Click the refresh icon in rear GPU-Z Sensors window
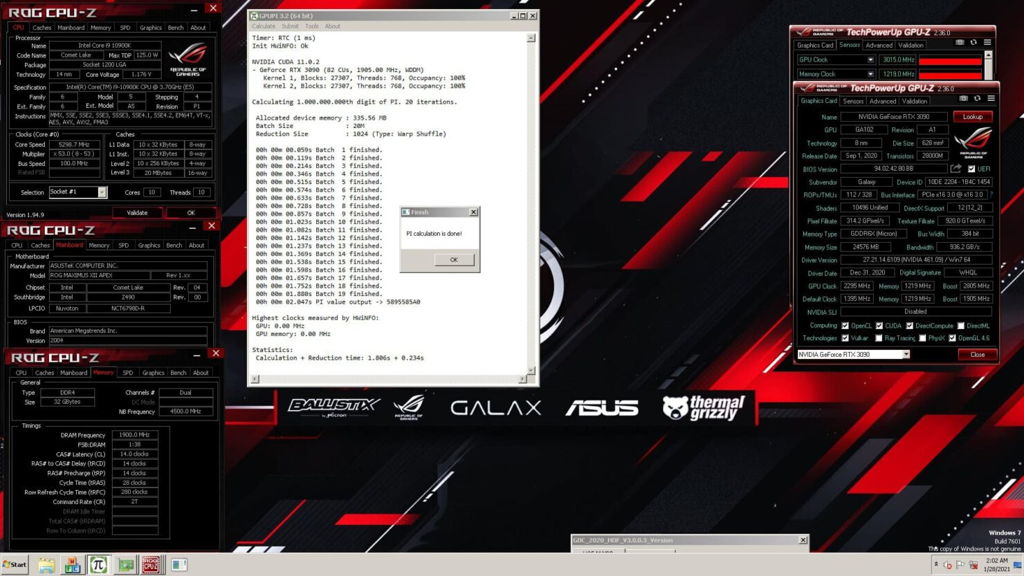The image size is (1024, 576). click(x=974, y=42)
